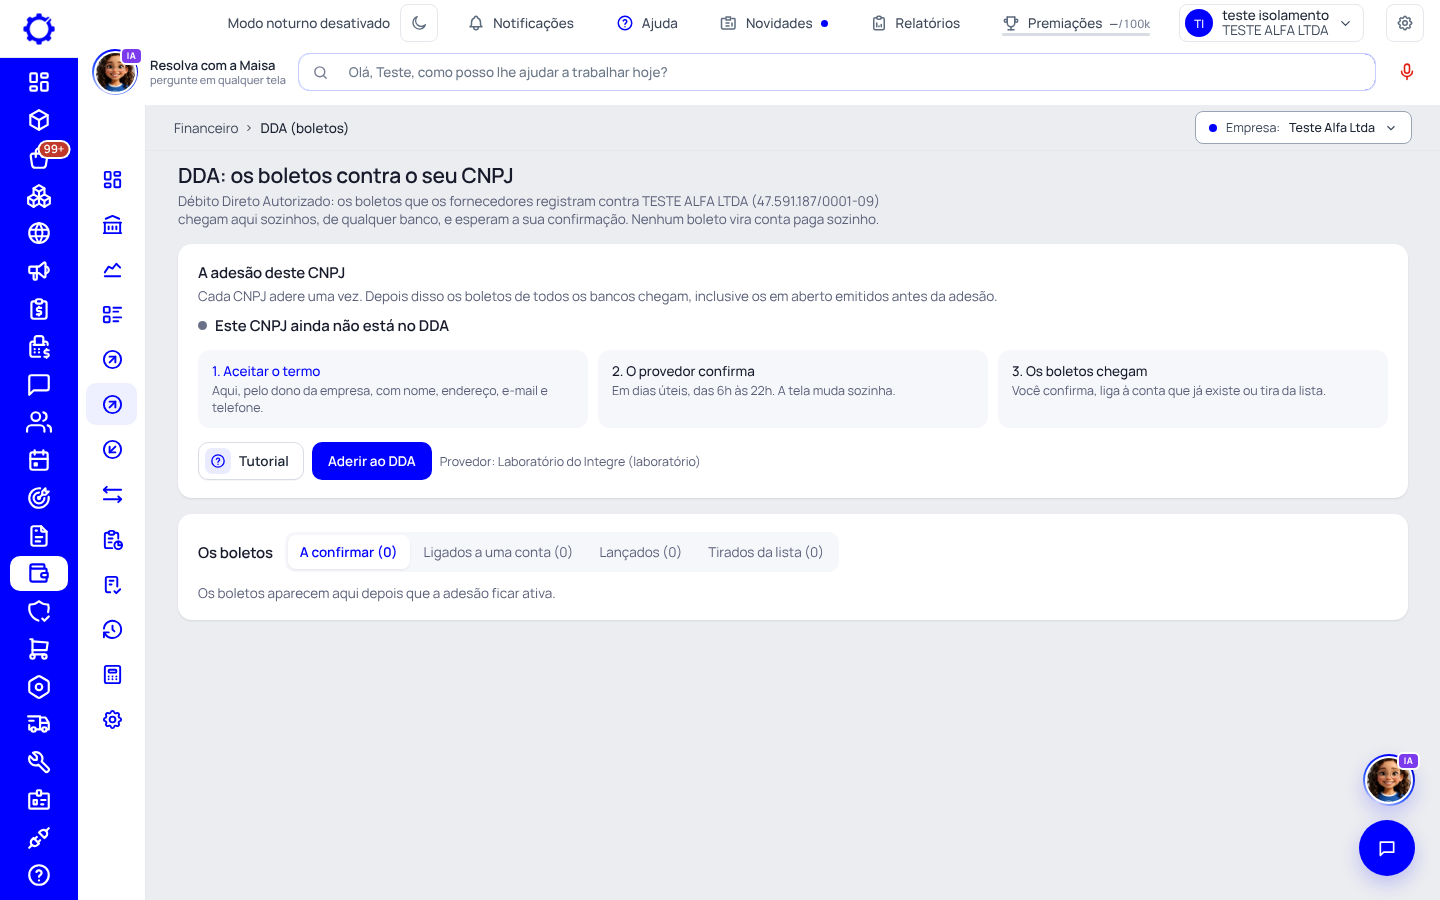Image resolution: width=1440 pixels, height=900 pixels.
Task: Open the settings gear button at top right
Action: (x=1405, y=23)
